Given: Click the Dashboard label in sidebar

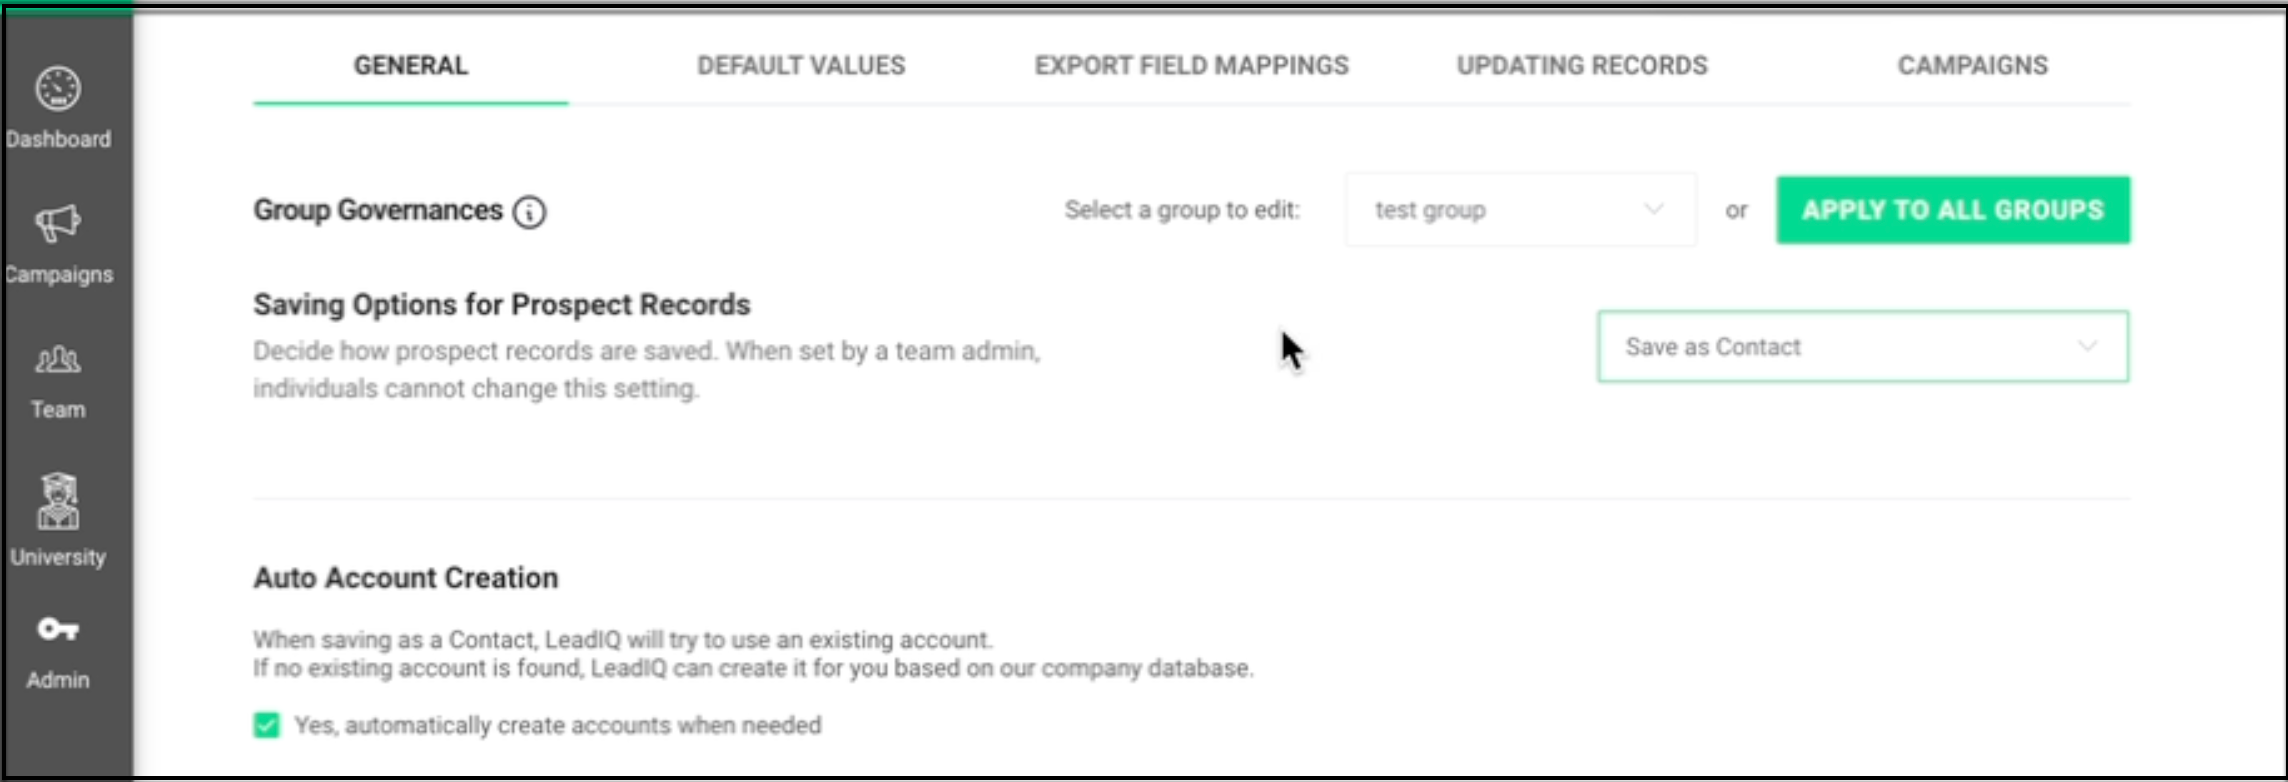Looking at the screenshot, I should pyautogui.click(x=58, y=139).
